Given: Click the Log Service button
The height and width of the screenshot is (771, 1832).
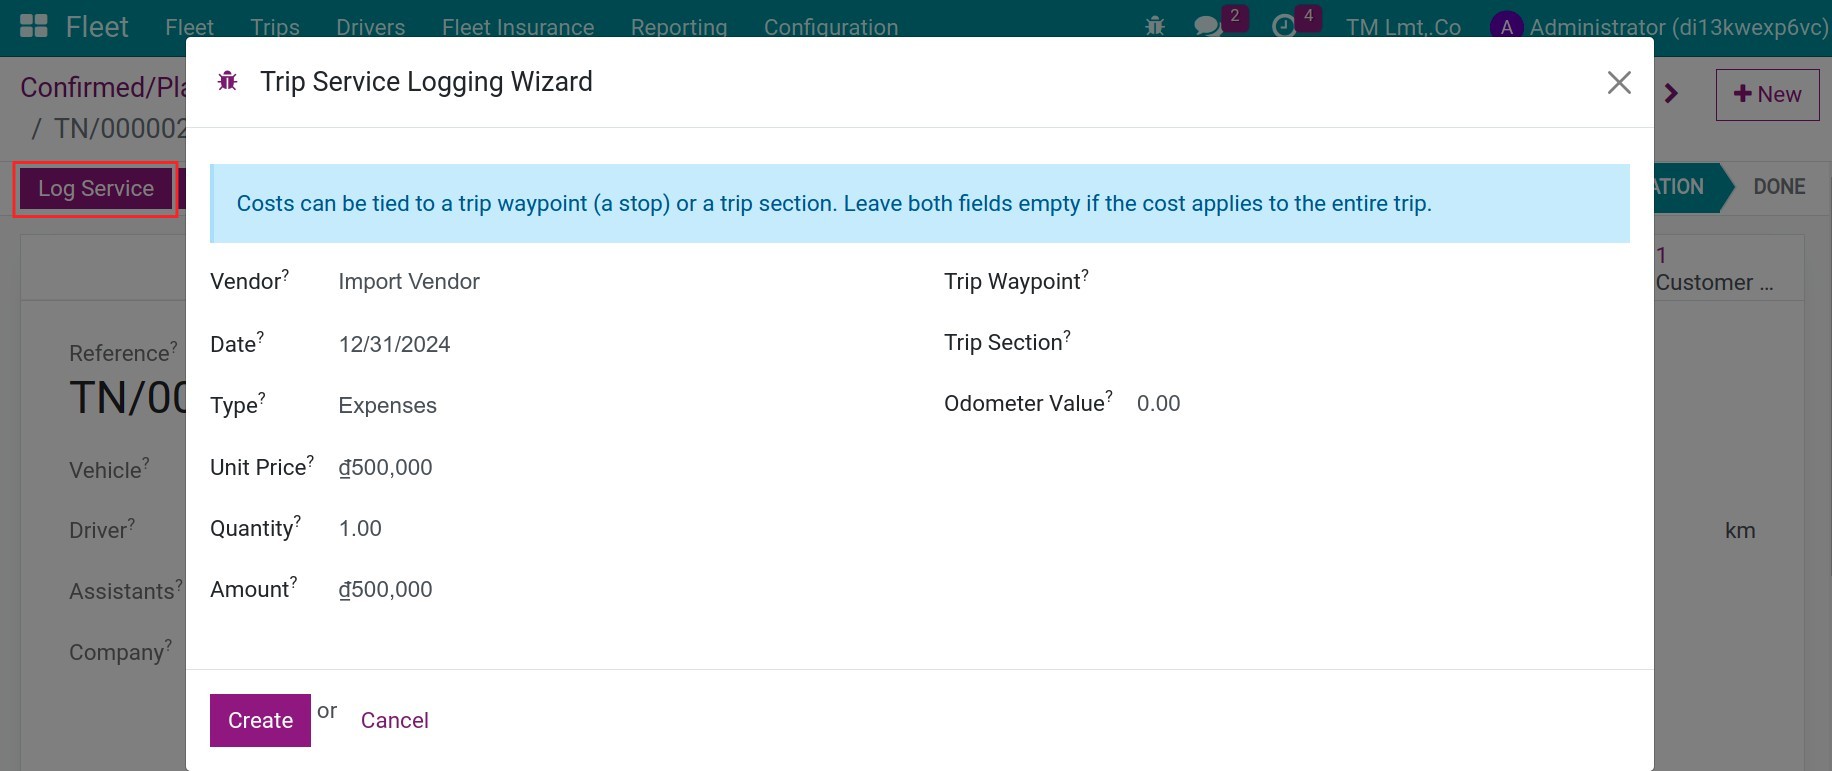Looking at the screenshot, I should pyautogui.click(x=96, y=189).
